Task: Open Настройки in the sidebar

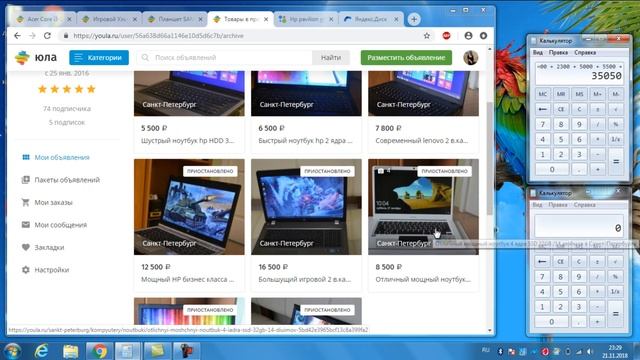Action: (51, 270)
